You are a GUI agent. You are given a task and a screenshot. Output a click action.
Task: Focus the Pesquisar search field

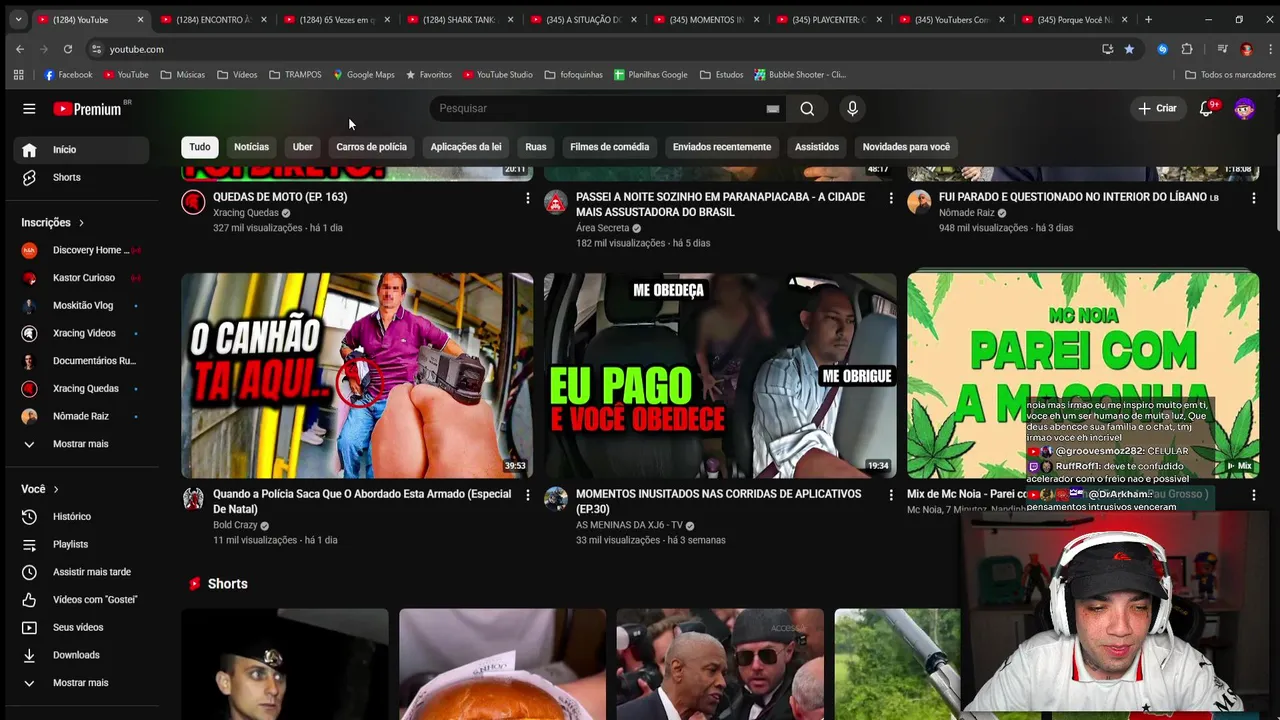point(600,109)
